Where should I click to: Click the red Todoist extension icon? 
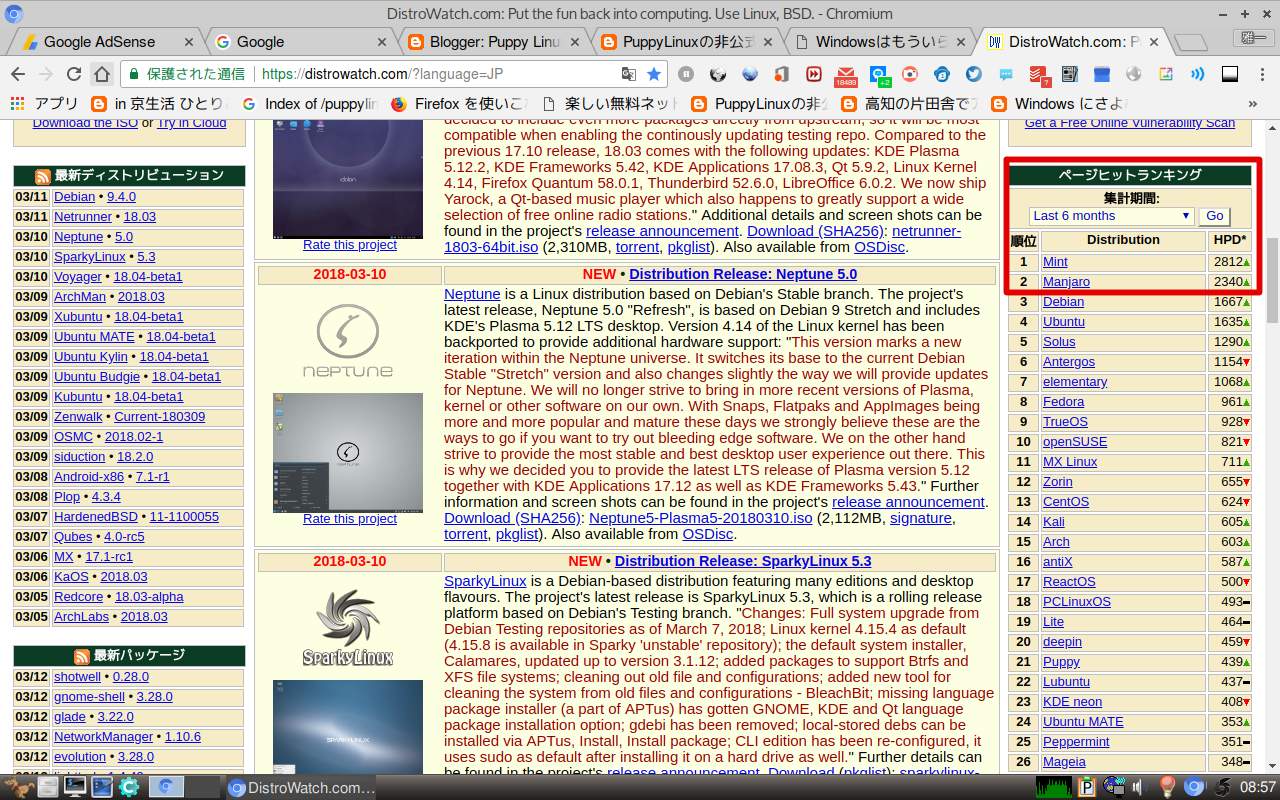1039,75
